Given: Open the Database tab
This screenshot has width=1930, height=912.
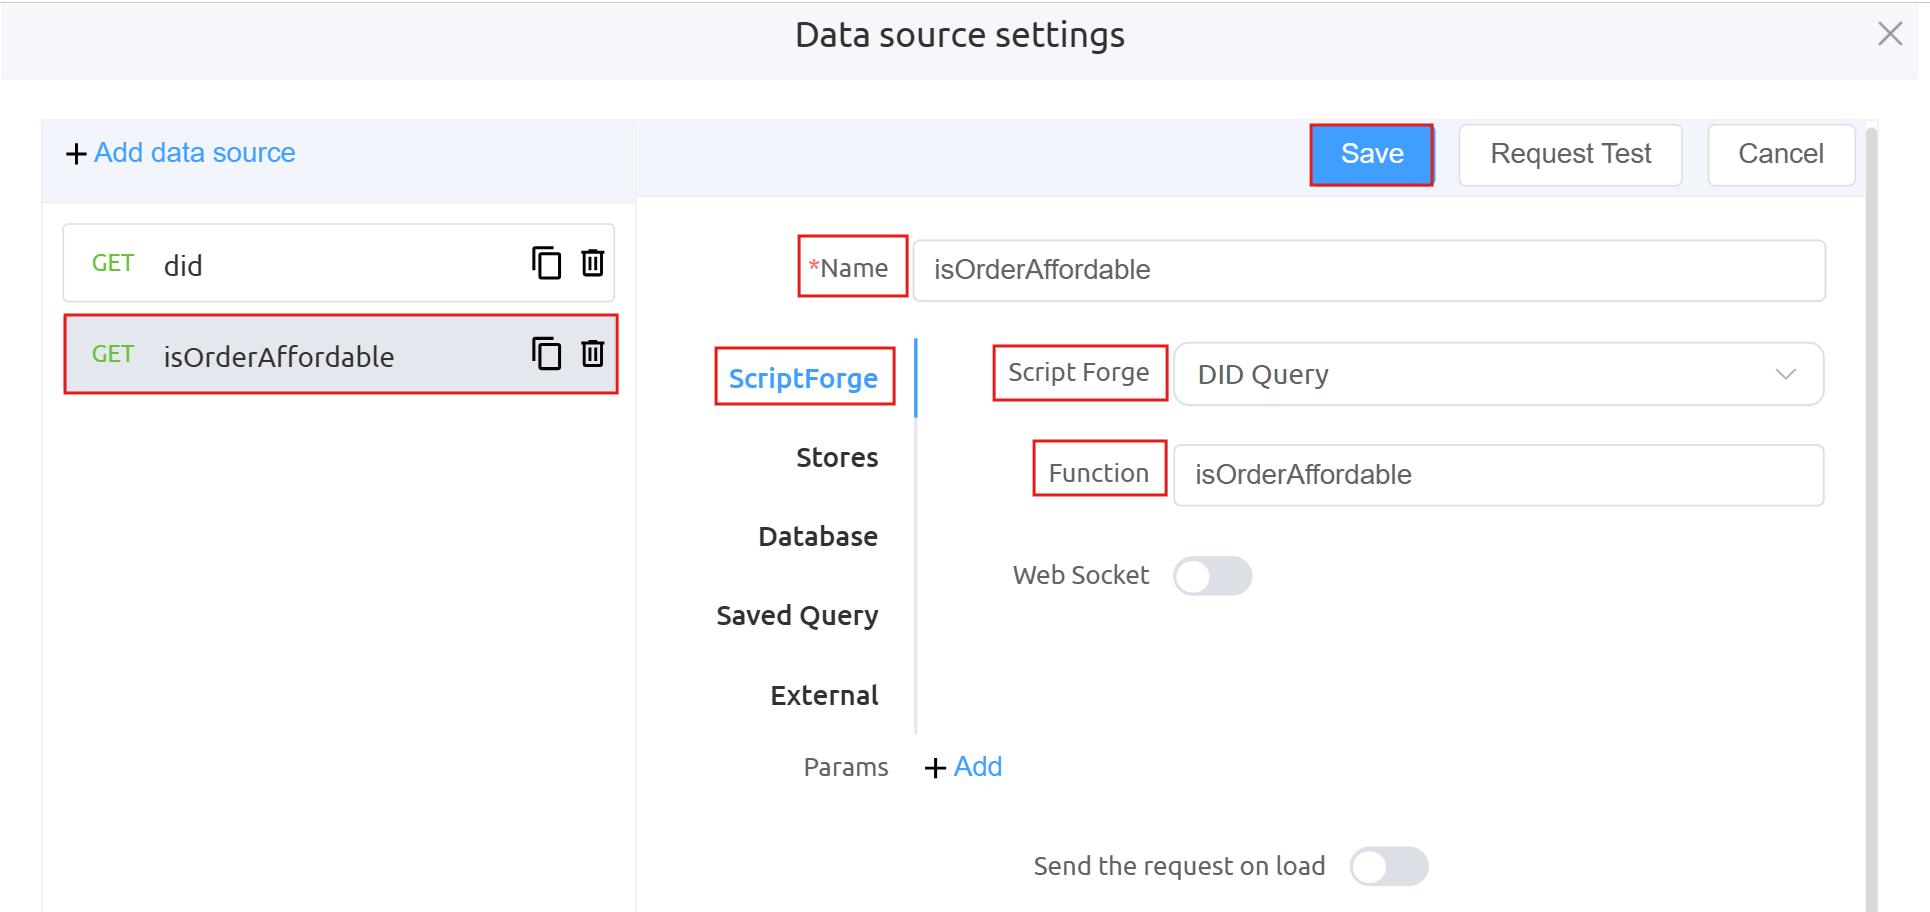Looking at the screenshot, I should click(x=817, y=537).
